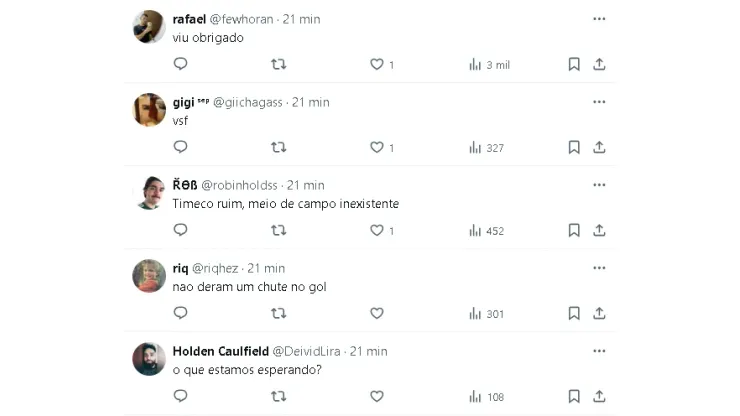This screenshot has width=740, height=416.
Task: Like riq's tweet about chute no gol
Action: (x=377, y=313)
